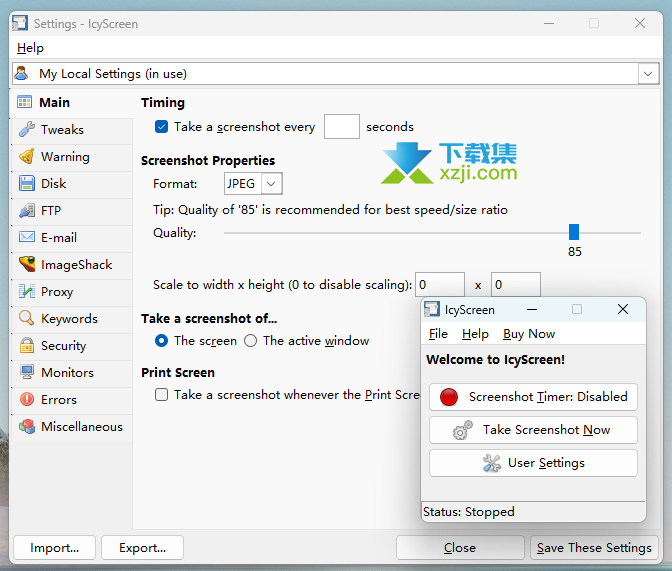Open the File menu in IcyScreen window
The height and width of the screenshot is (571, 672).
(x=438, y=334)
